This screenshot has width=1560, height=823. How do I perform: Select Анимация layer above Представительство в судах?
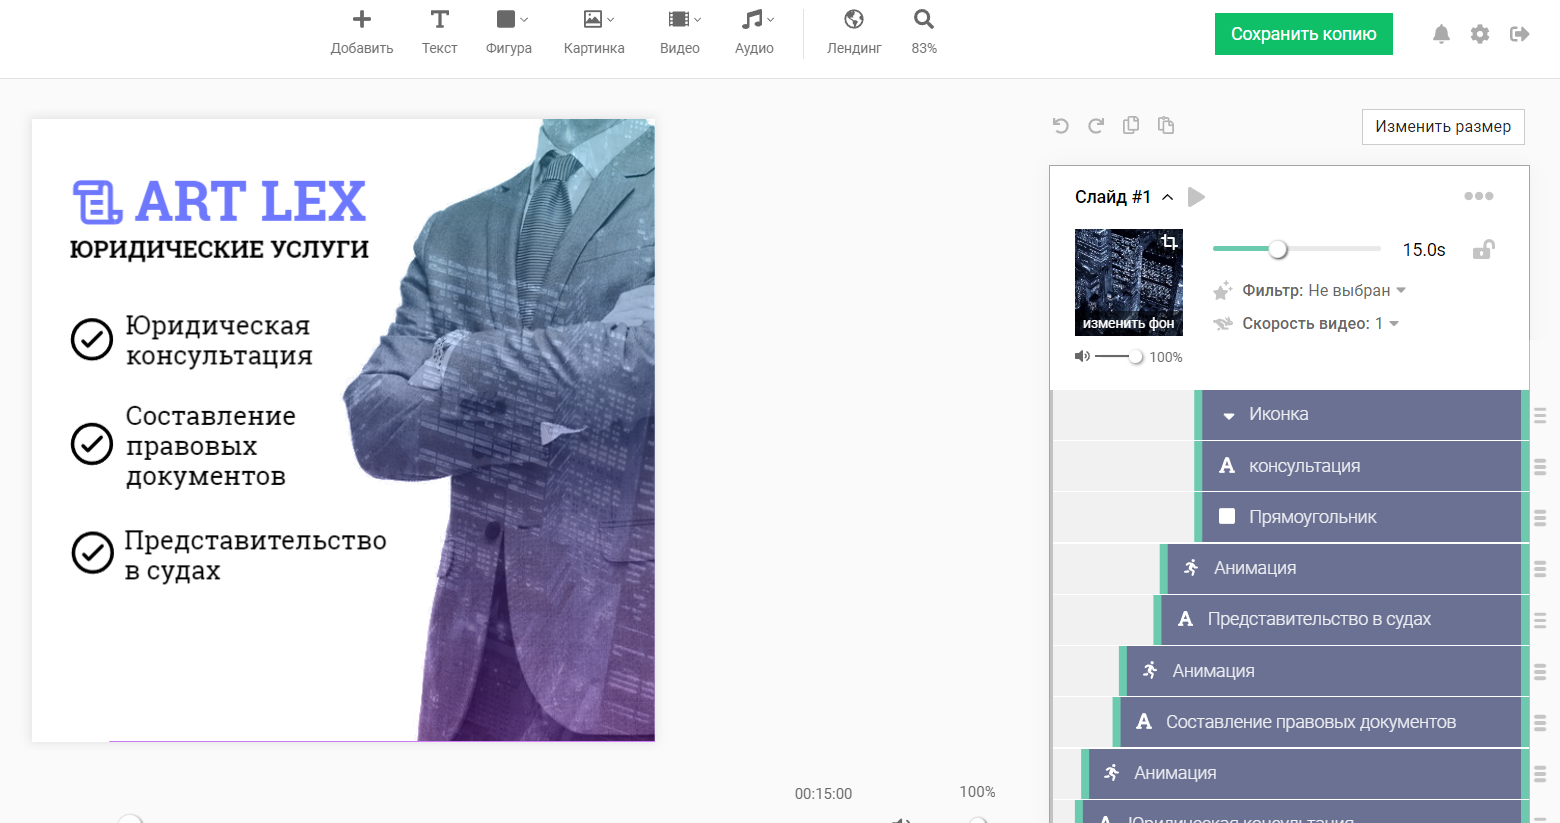click(x=1344, y=568)
